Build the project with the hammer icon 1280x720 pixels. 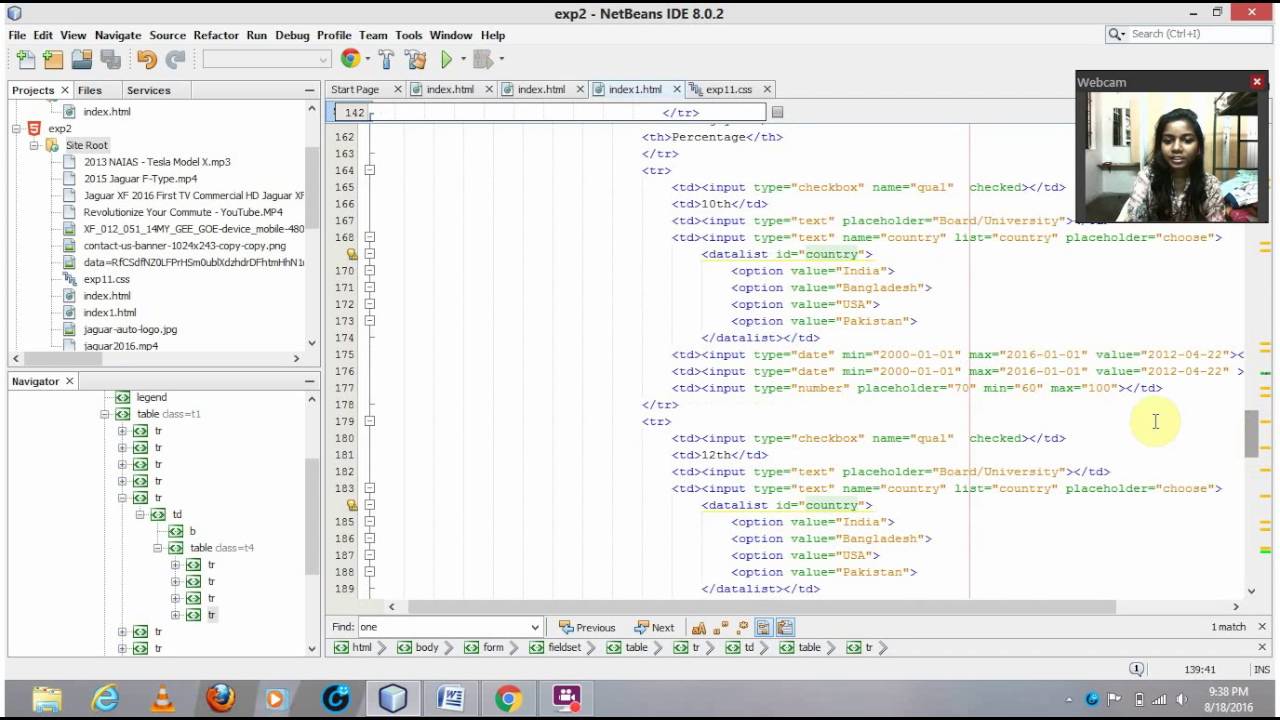pyautogui.click(x=386, y=59)
